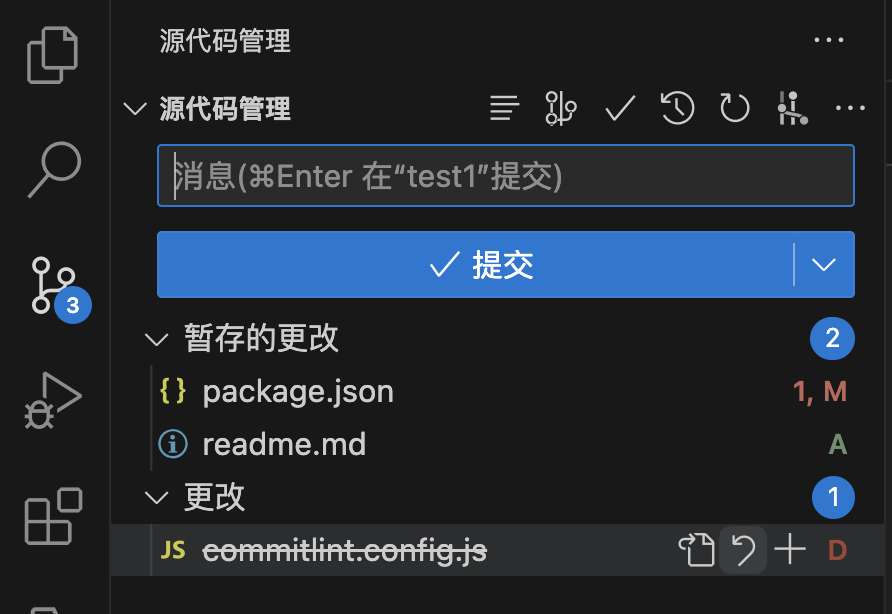Open the Extensions view
Screen dimensions: 892x614
53,516
